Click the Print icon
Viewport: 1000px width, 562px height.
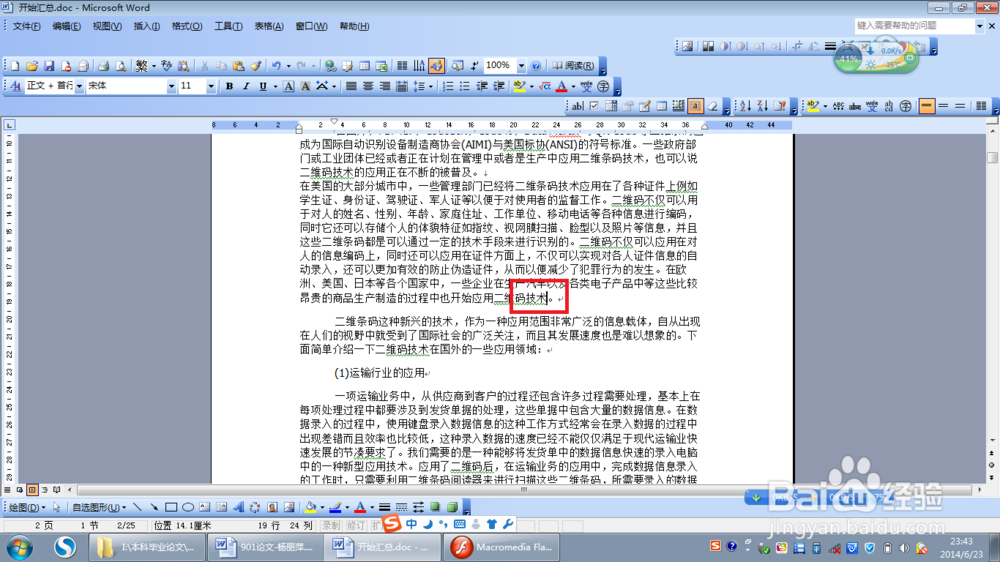coord(103,66)
